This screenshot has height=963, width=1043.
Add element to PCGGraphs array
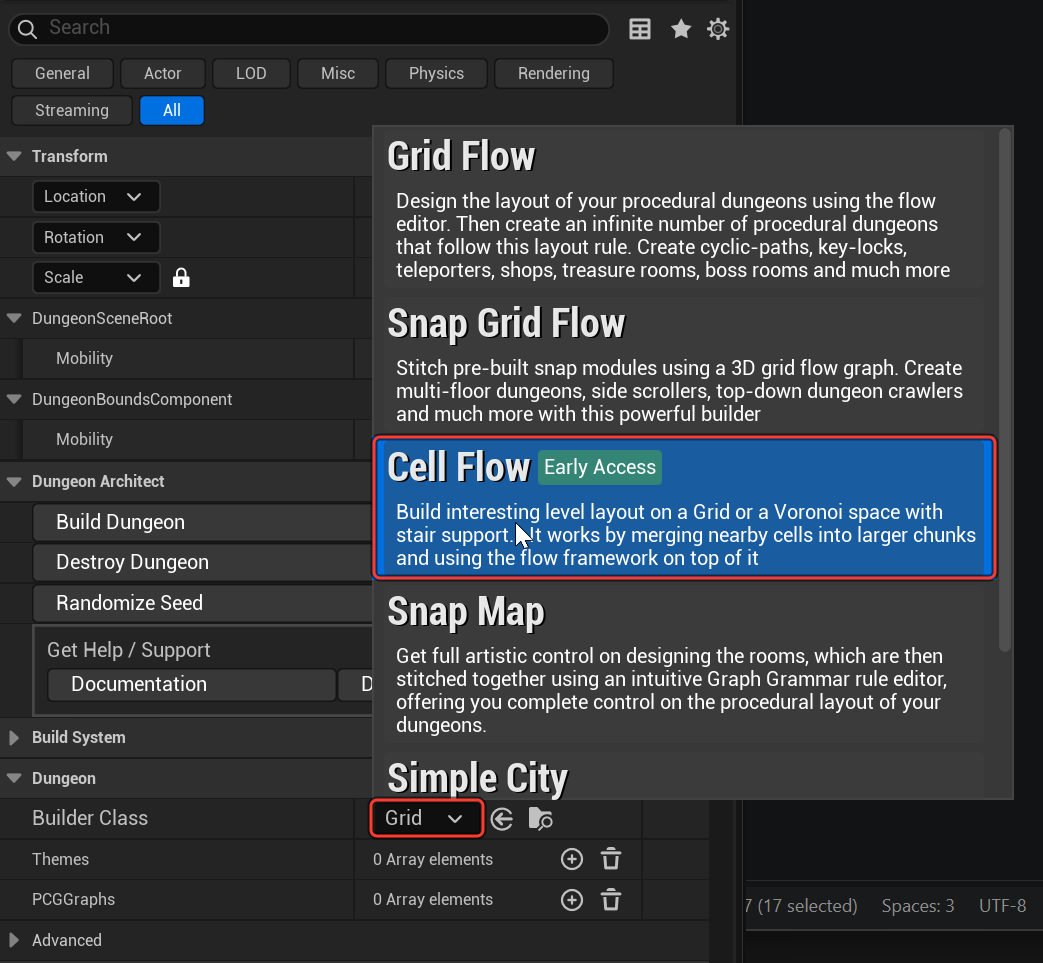coord(571,900)
